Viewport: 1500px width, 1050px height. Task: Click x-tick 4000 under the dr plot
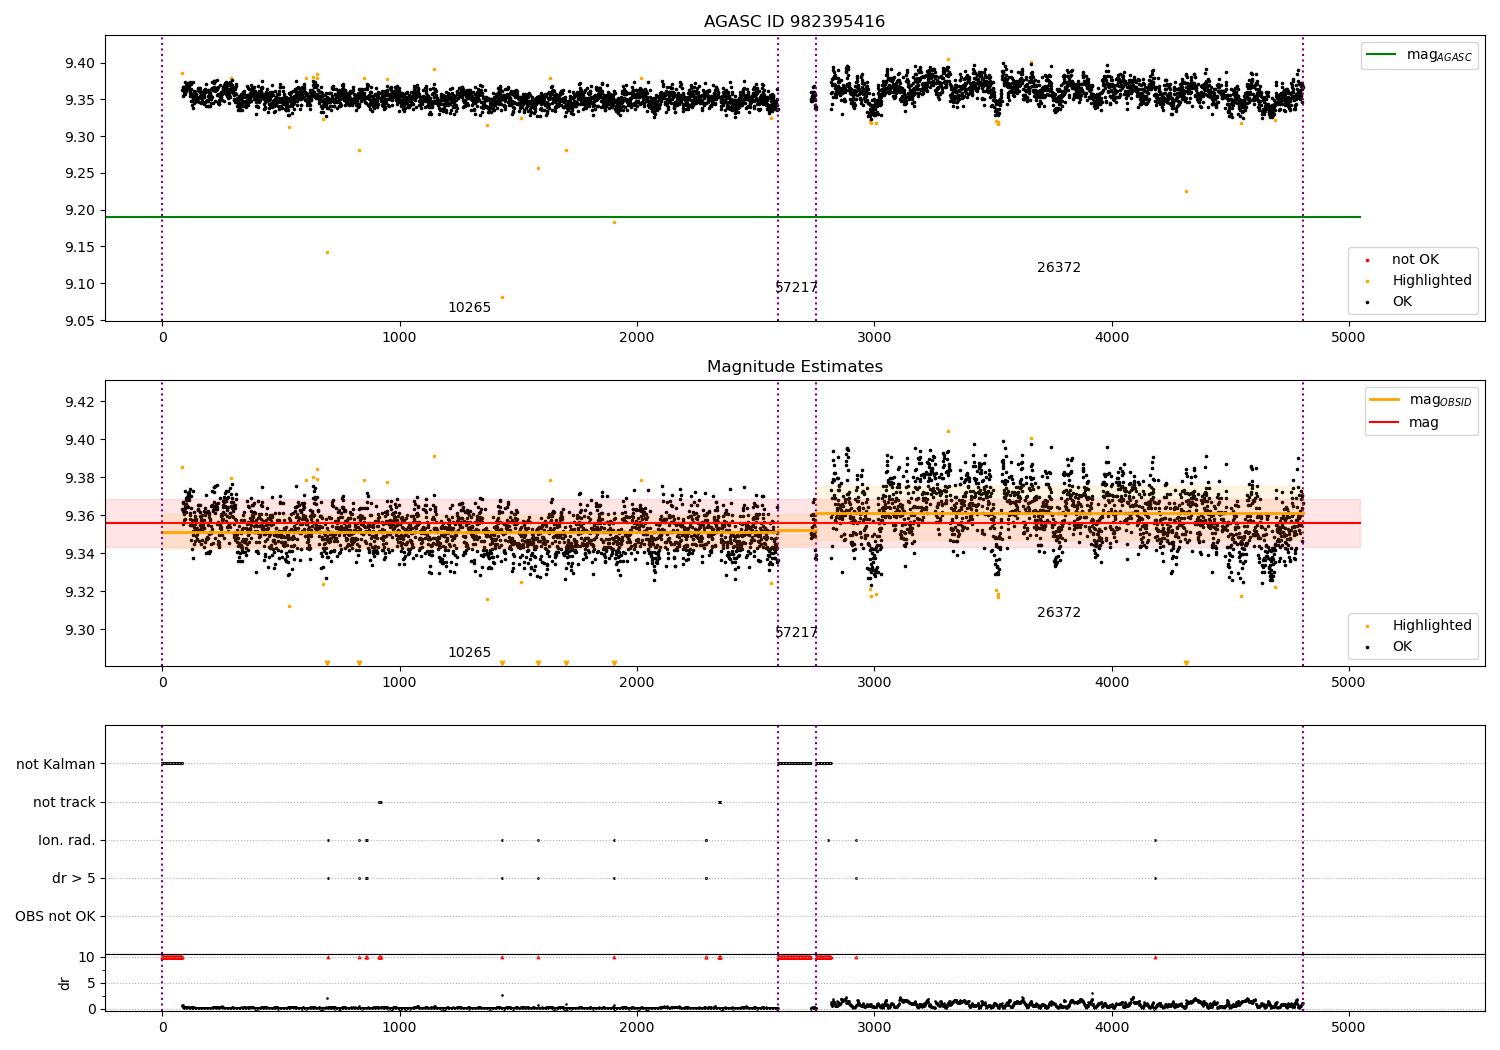1111,1027
